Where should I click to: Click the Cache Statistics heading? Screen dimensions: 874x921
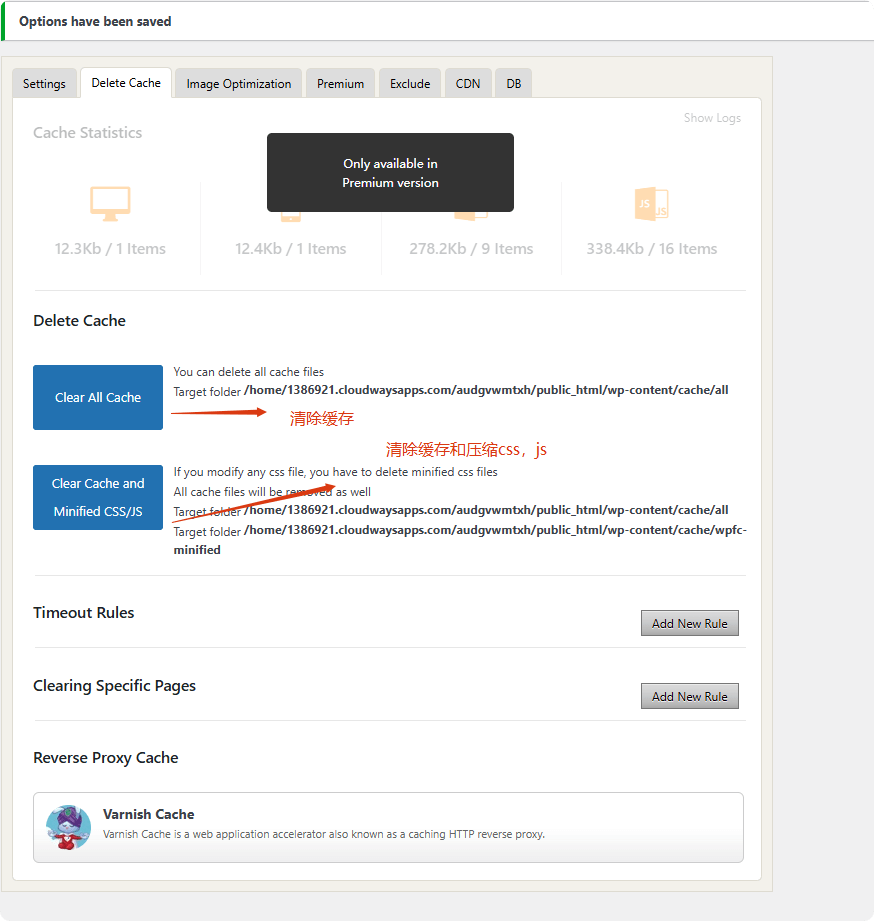(x=88, y=133)
